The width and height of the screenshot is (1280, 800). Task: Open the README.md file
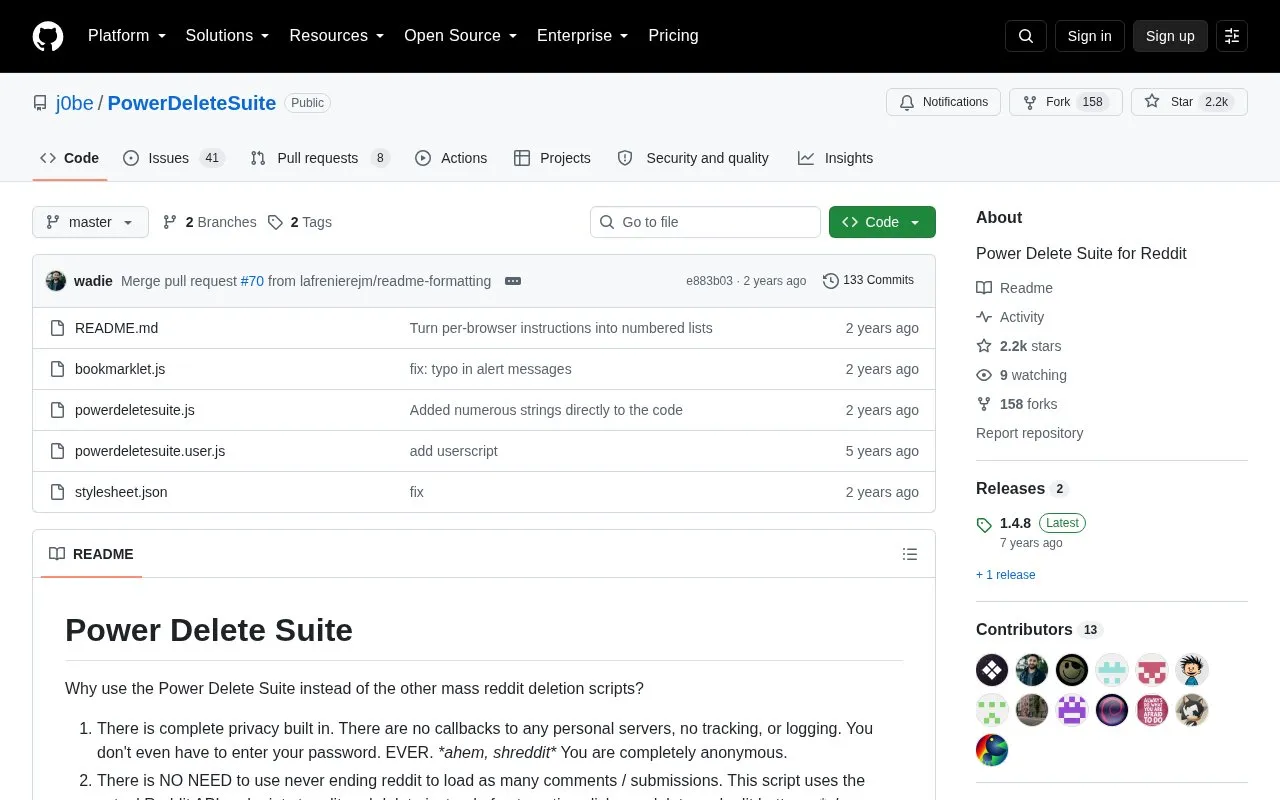tap(116, 328)
